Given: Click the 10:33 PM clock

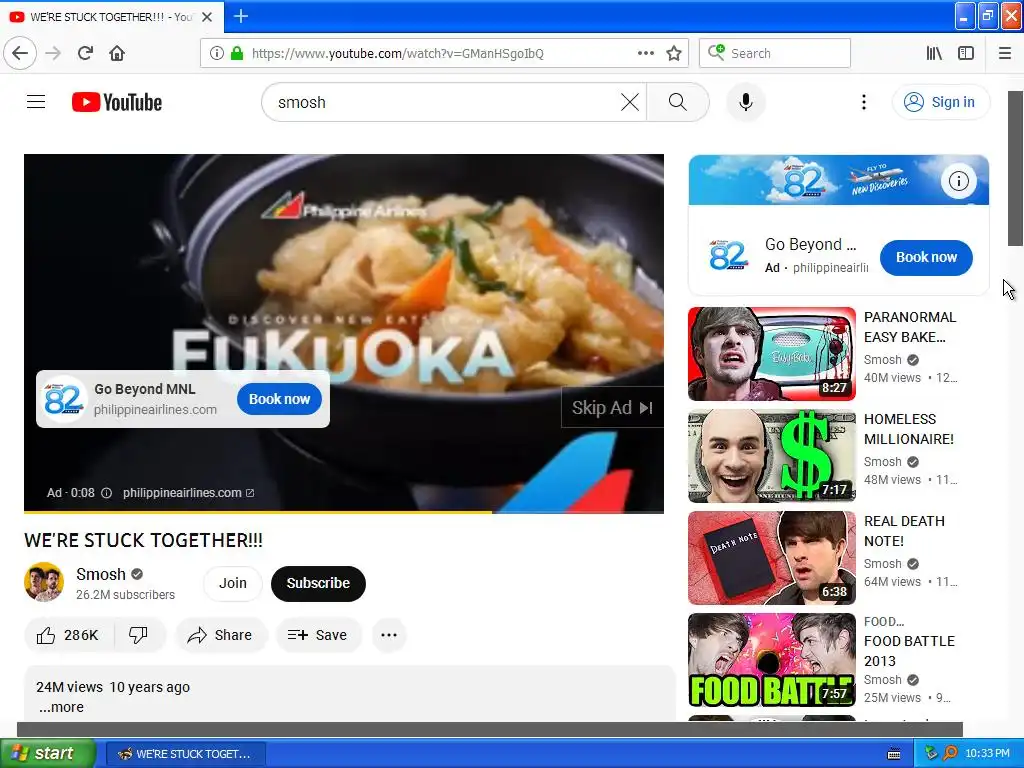Looking at the screenshot, I should (x=987, y=754).
